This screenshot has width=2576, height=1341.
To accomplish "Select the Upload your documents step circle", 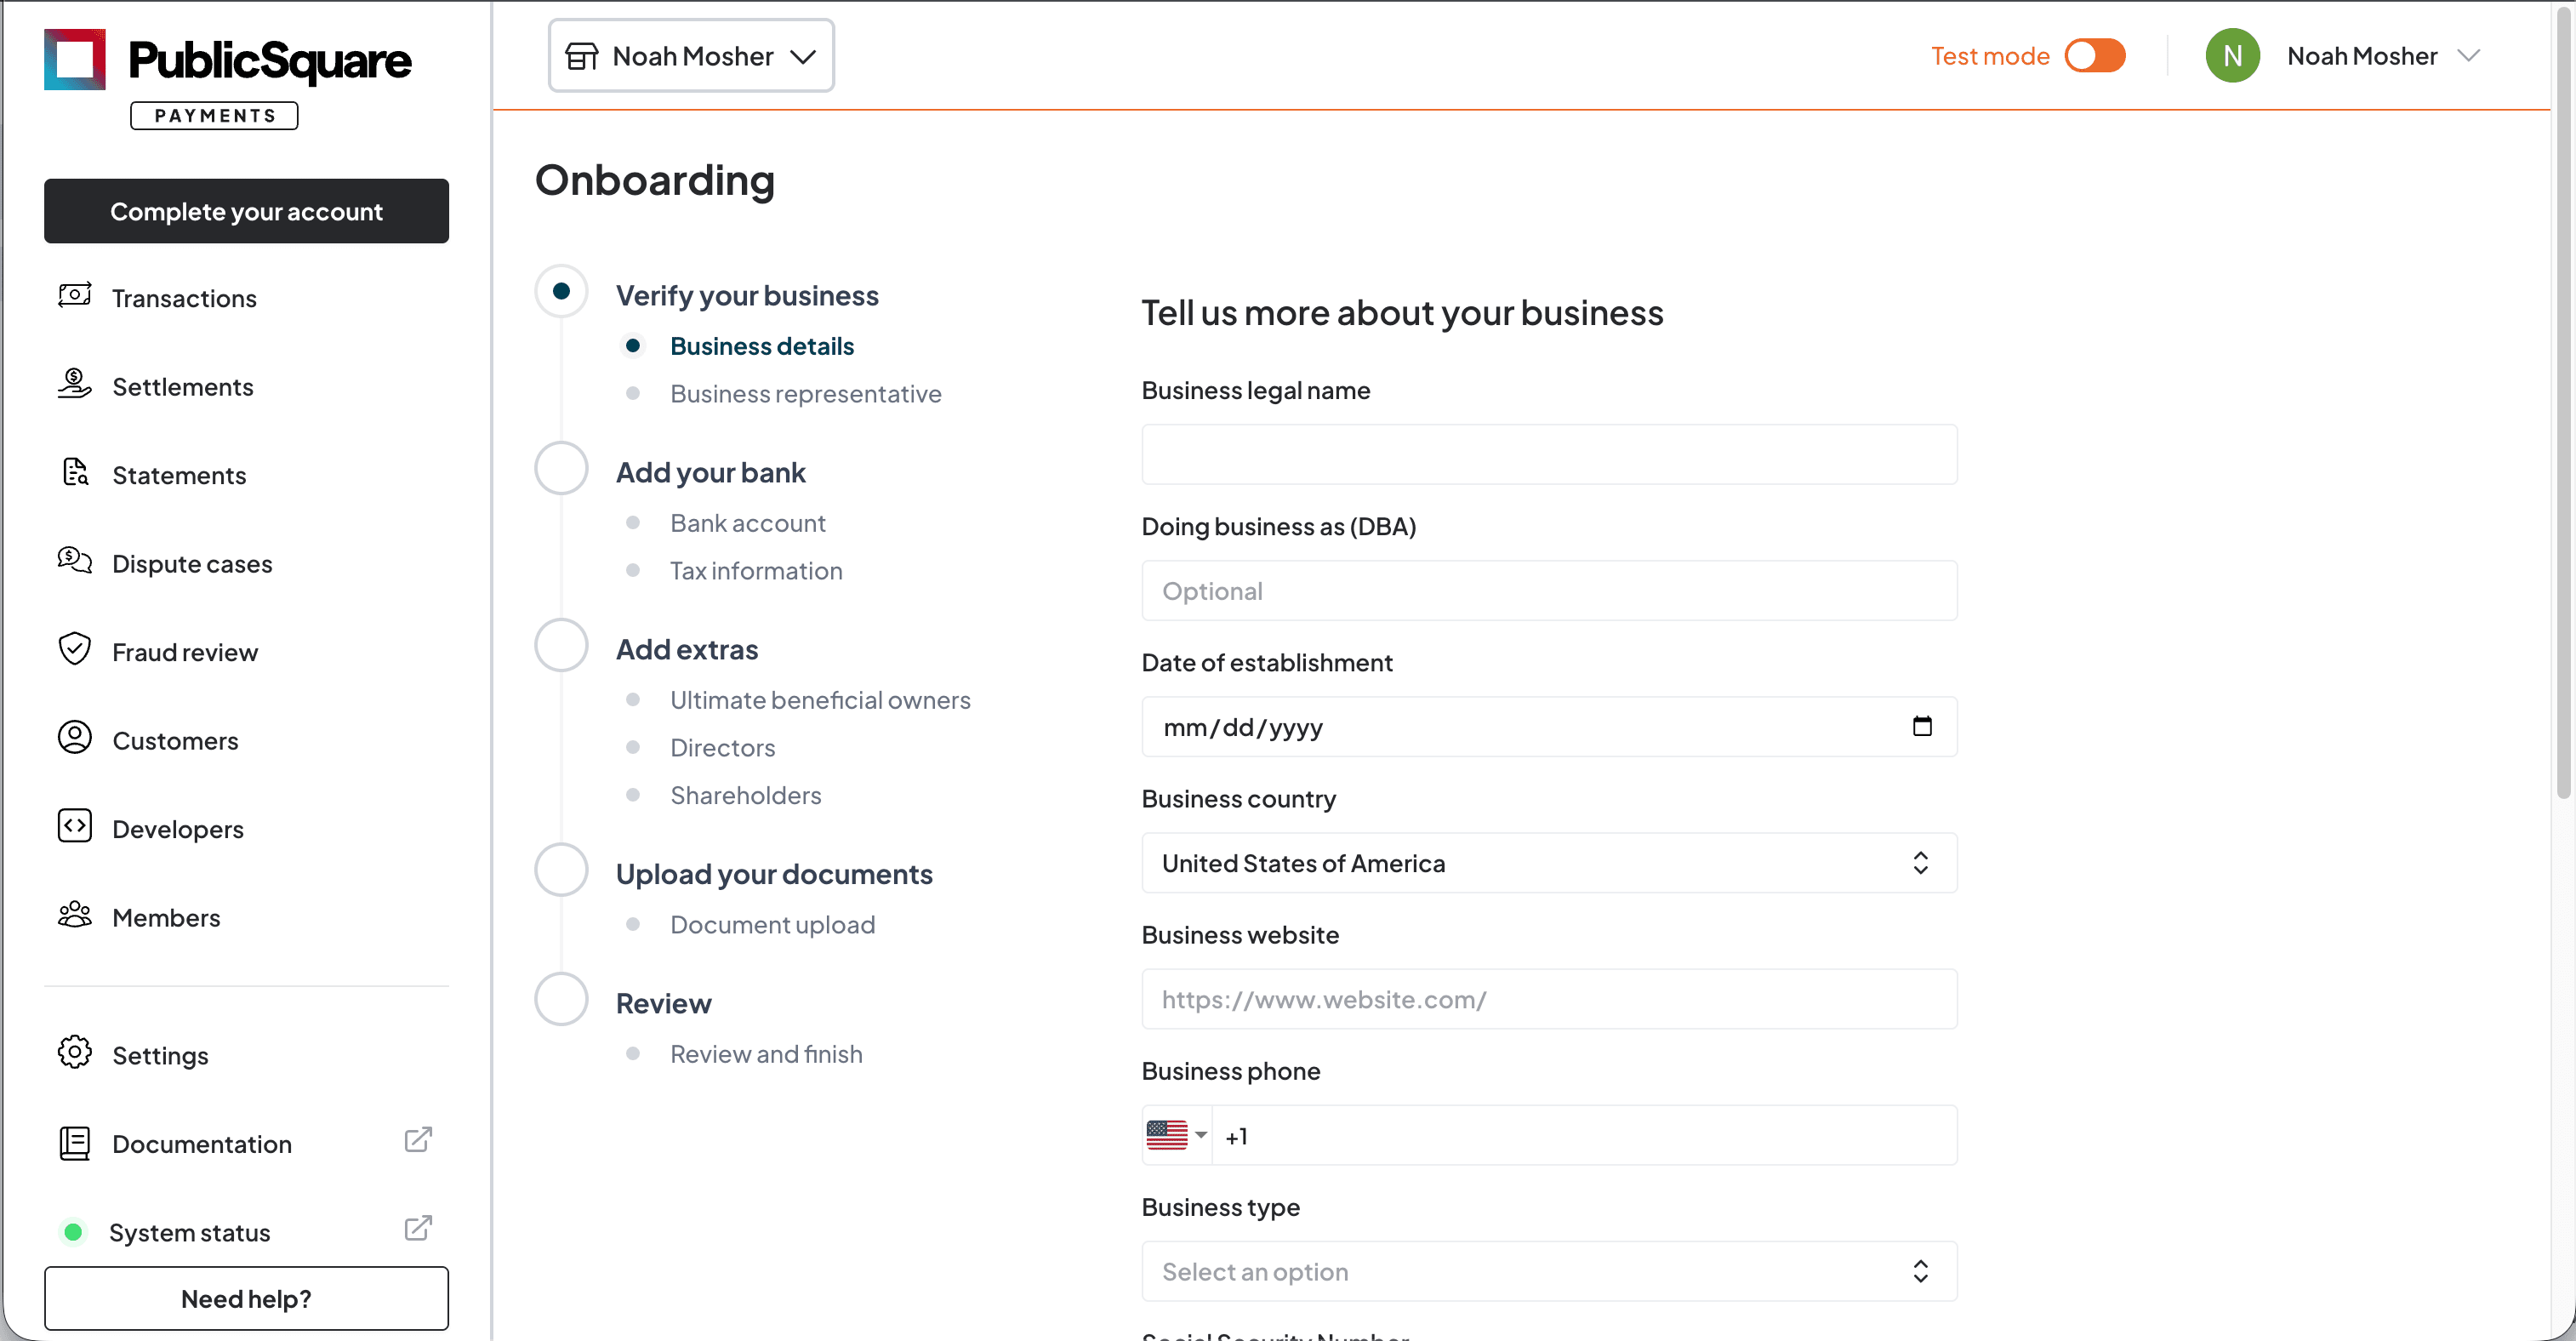I will [562, 870].
